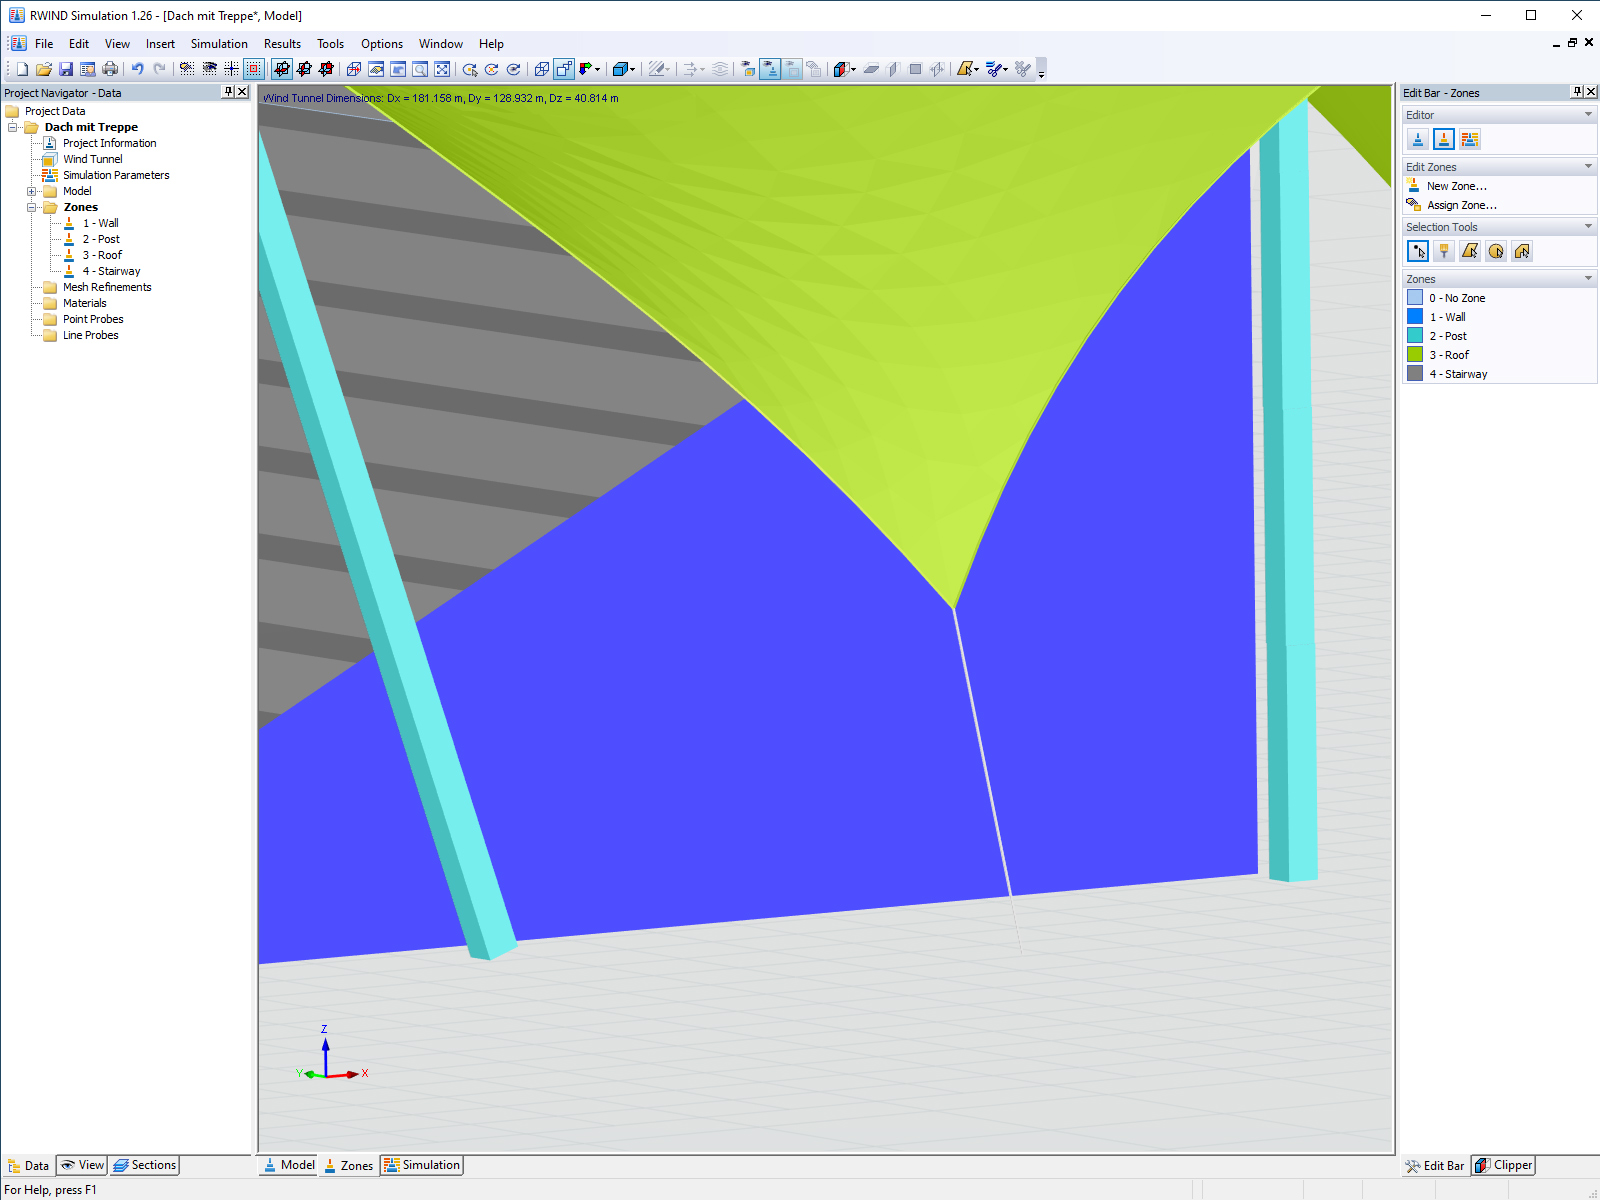This screenshot has width=1600, height=1200.
Task: Collapse the Dach mit Treppe tree node
Action: point(12,127)
